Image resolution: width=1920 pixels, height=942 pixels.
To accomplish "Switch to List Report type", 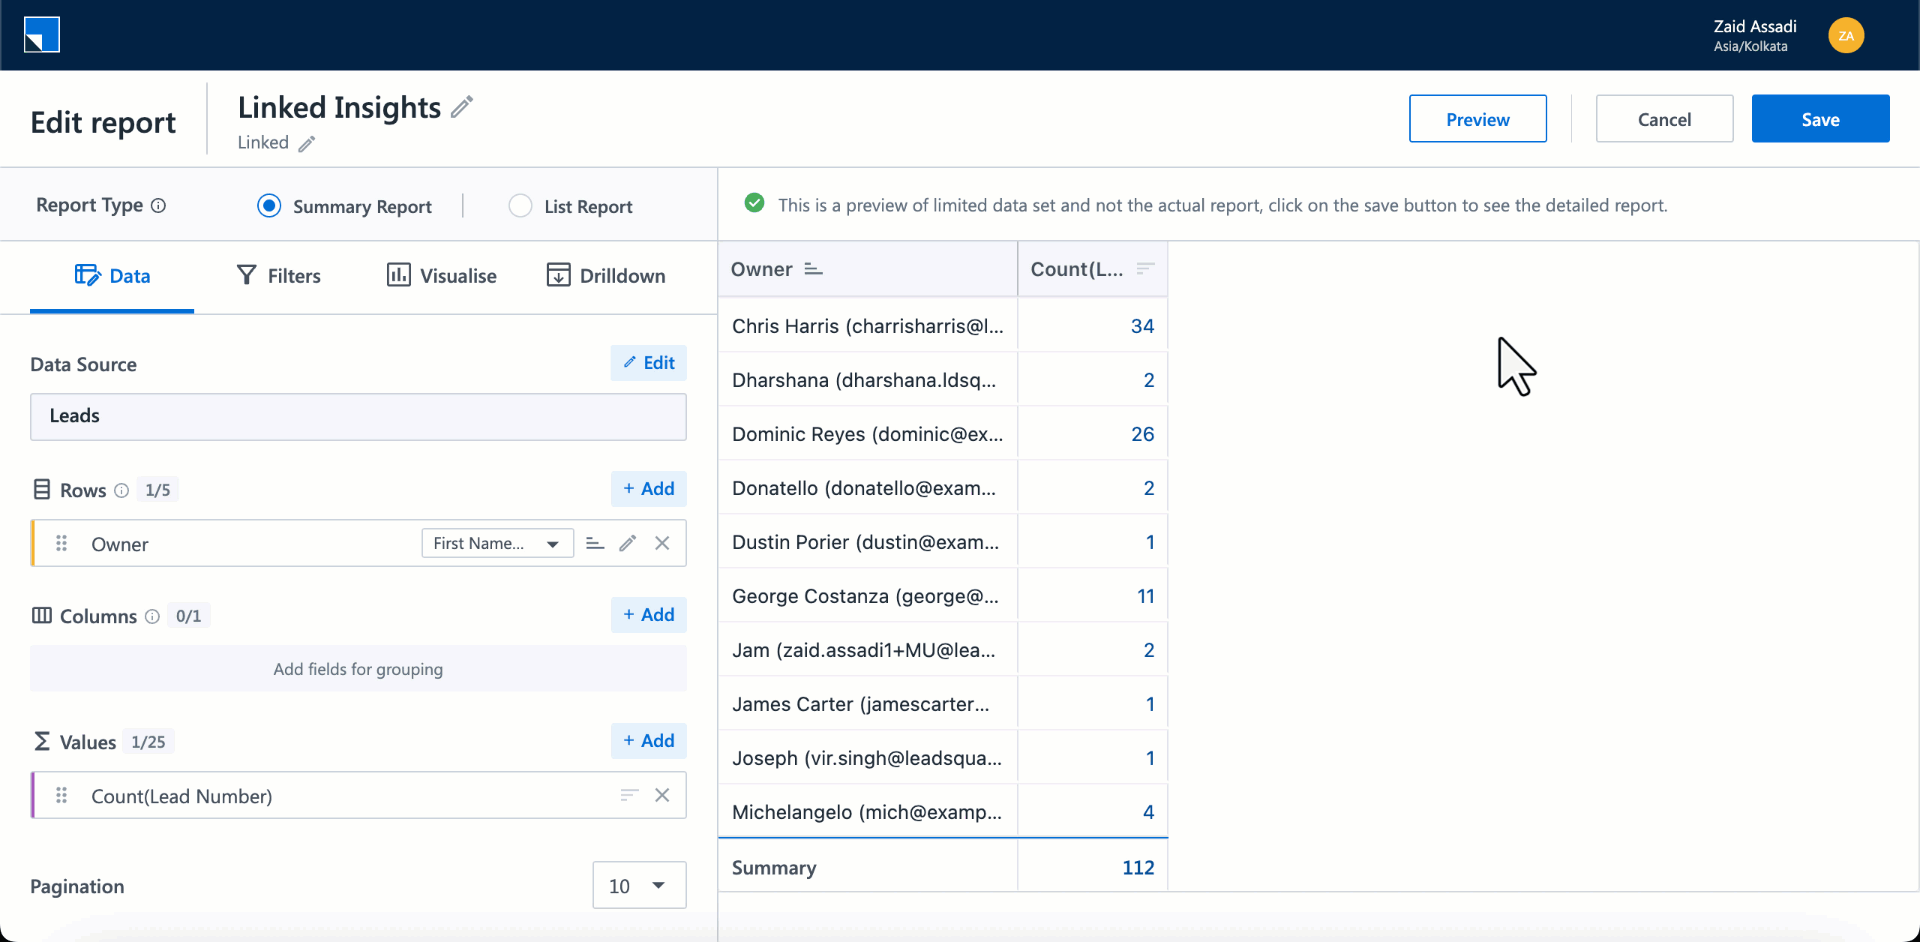I will (x=520, y=206).
